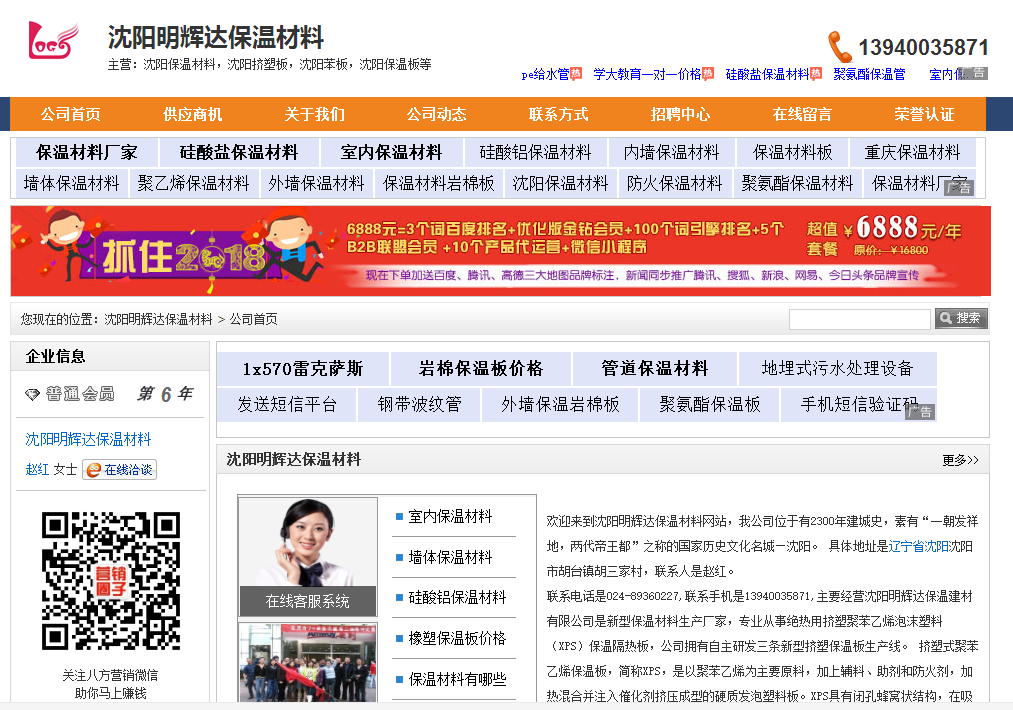
Task: Open 招聘中心 from the navigation bar
Action: click(680, 114)
